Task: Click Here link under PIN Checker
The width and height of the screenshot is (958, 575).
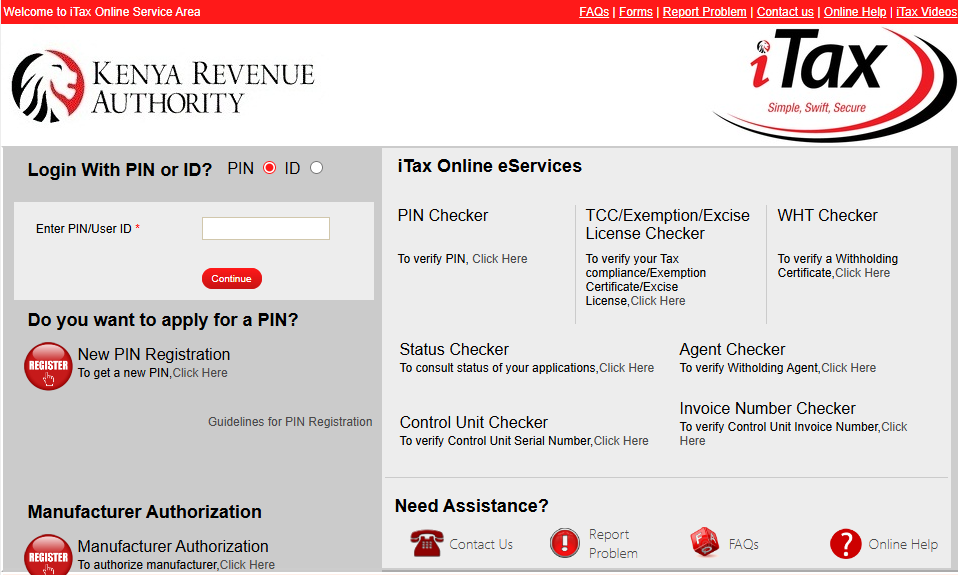Action: pyautogui.click(x=499, y=259)
